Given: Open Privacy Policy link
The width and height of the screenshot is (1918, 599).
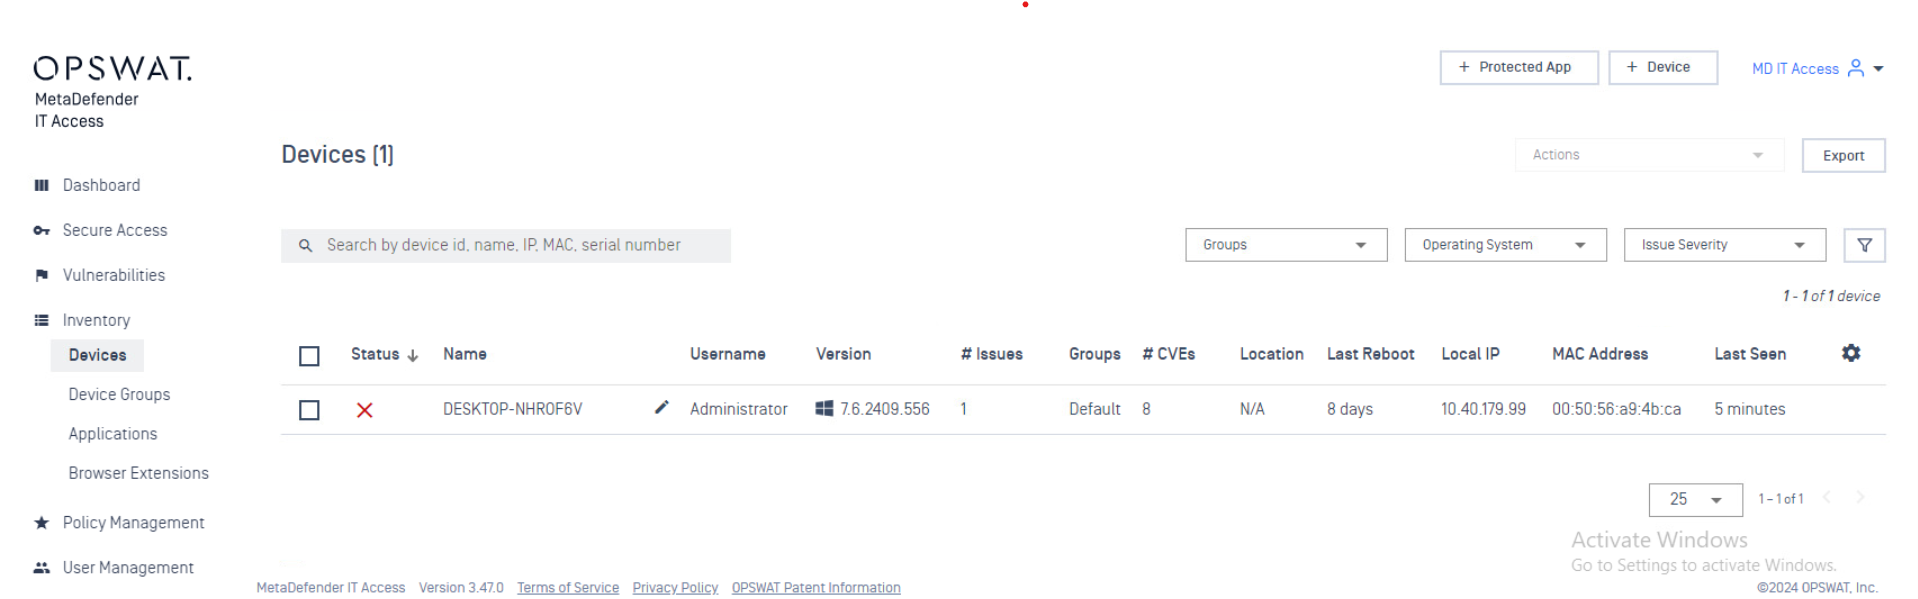Looking at the screenshot, I should coord(675,588).
